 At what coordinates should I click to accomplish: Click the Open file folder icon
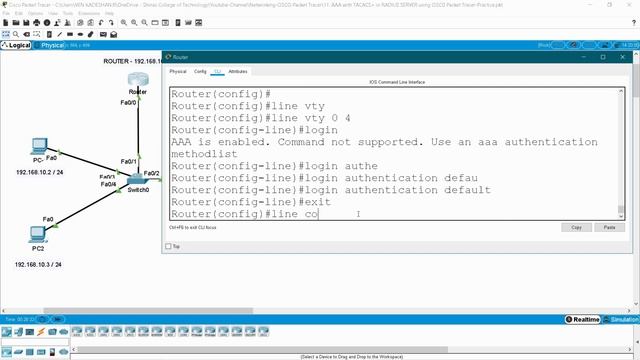point(16,23)
